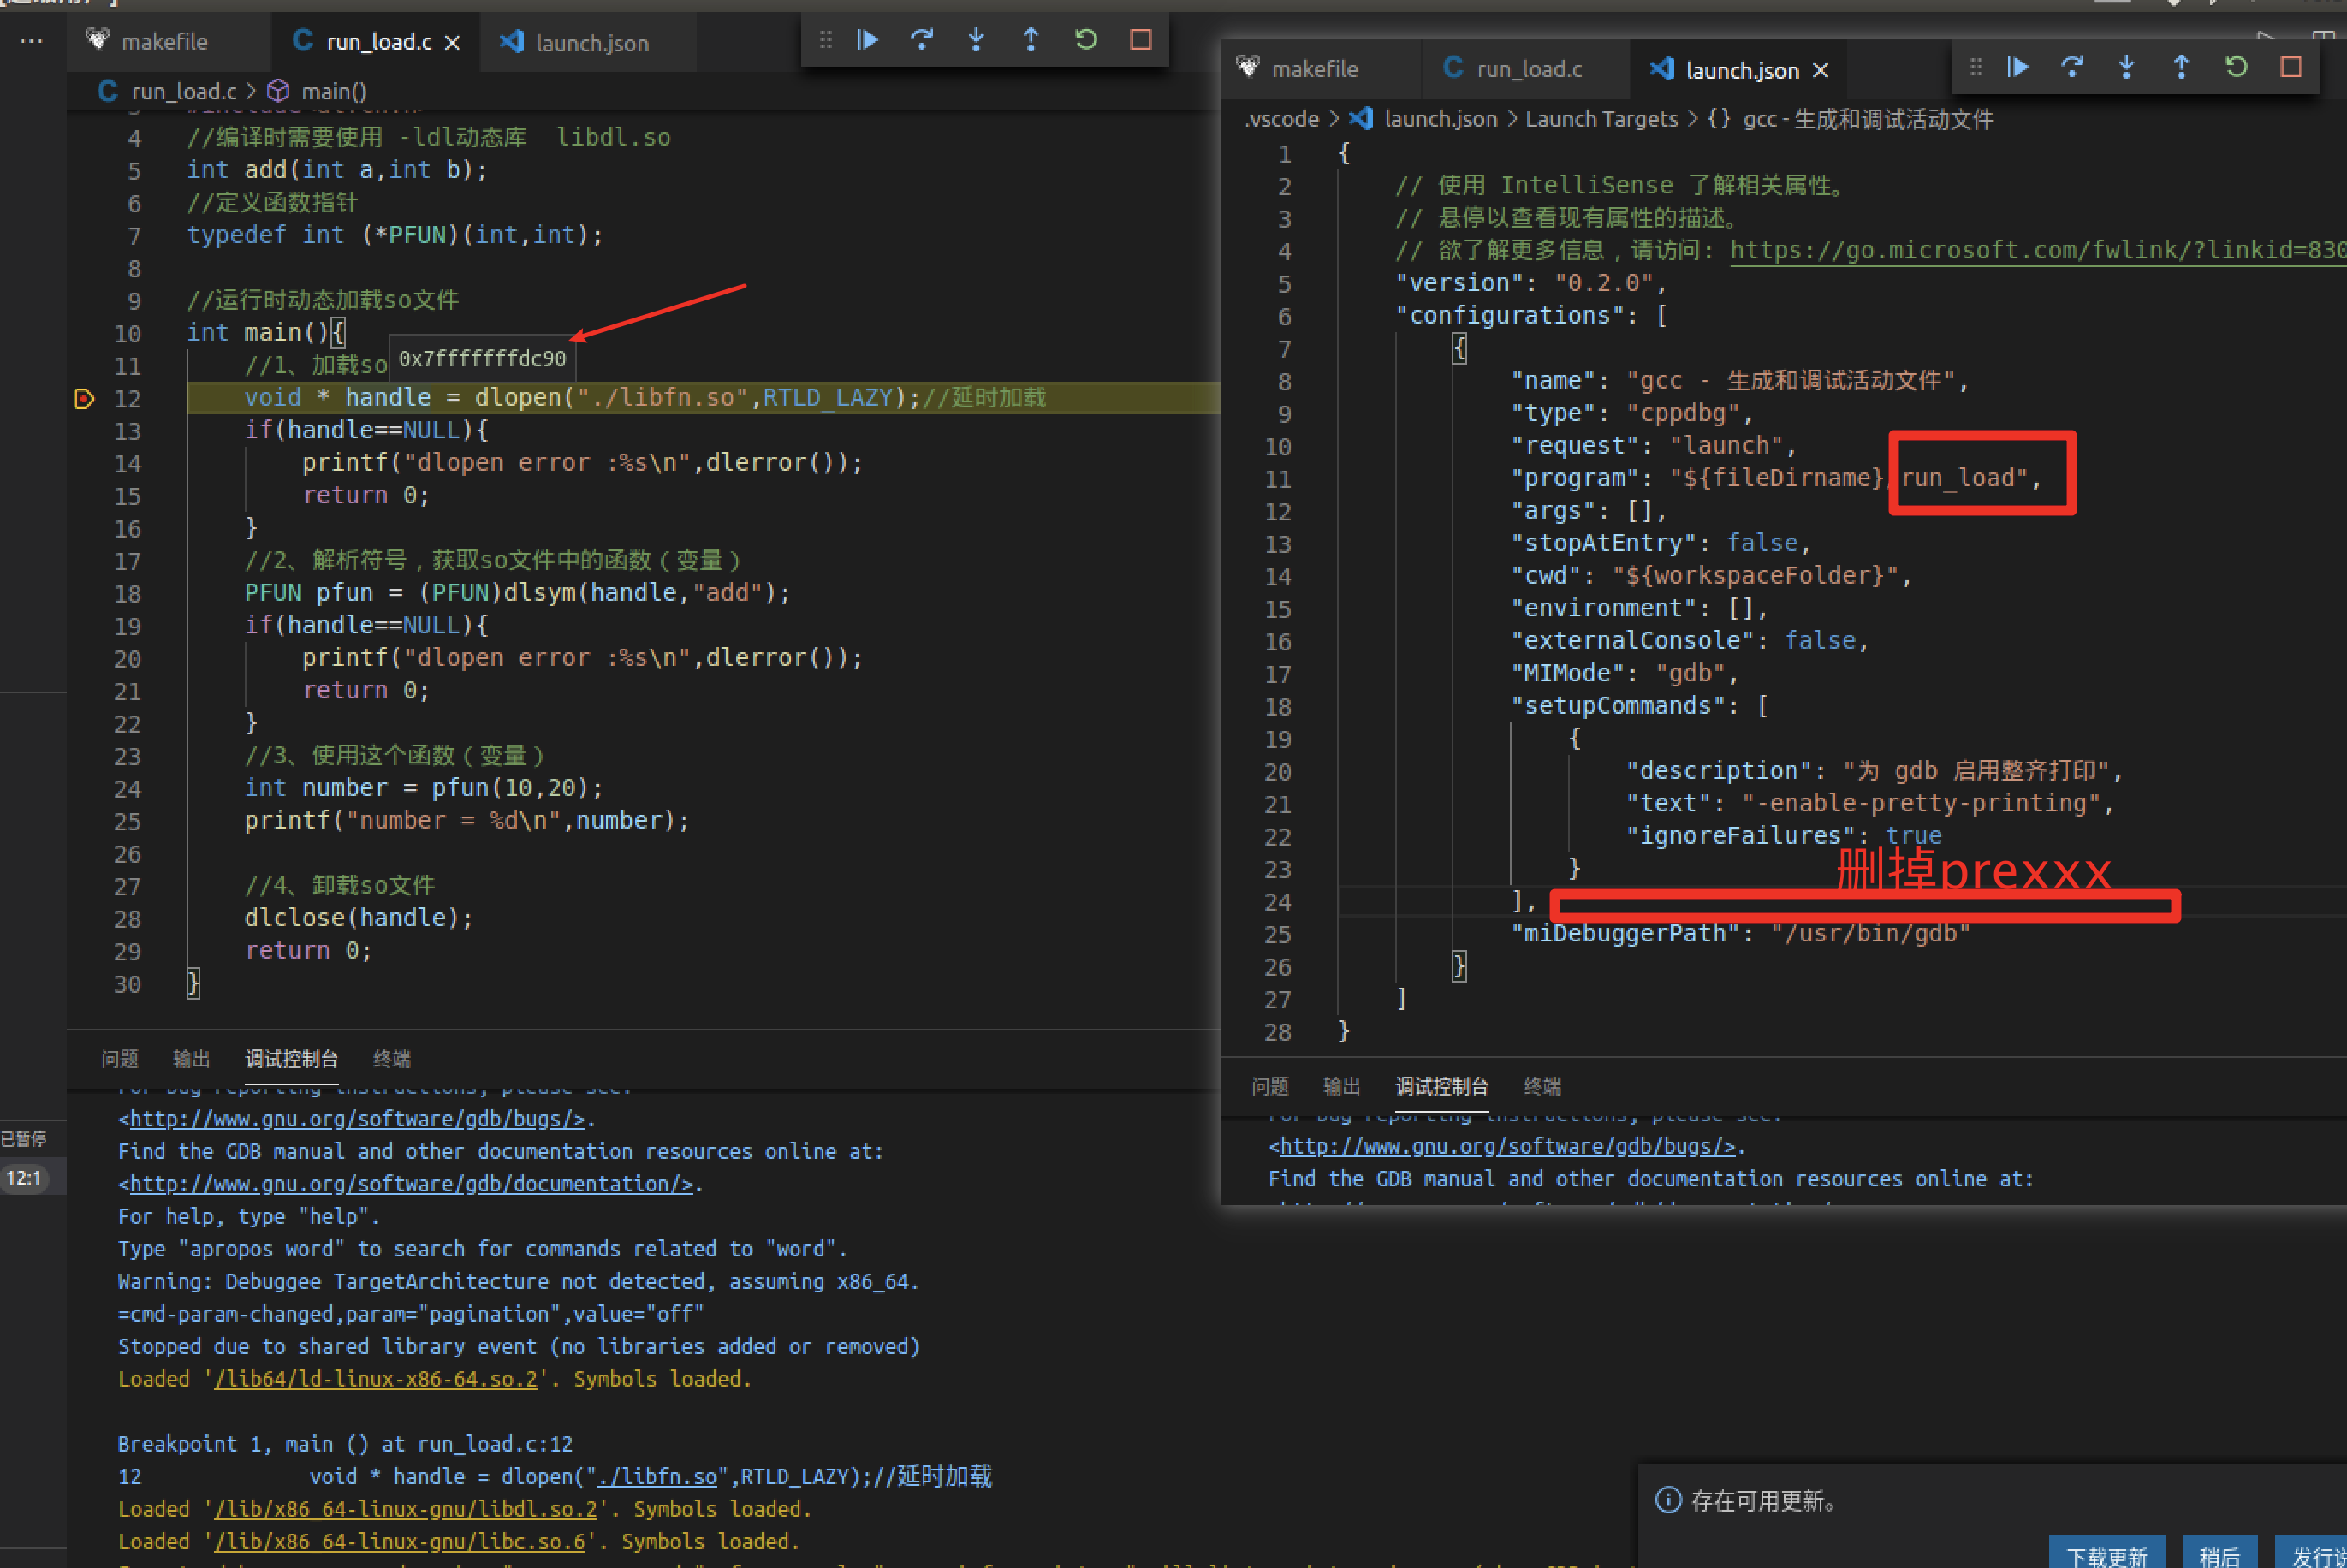
Task: Open Launch Targets breadcrumb in launch.json
Action: click(x=1601, y=119)
